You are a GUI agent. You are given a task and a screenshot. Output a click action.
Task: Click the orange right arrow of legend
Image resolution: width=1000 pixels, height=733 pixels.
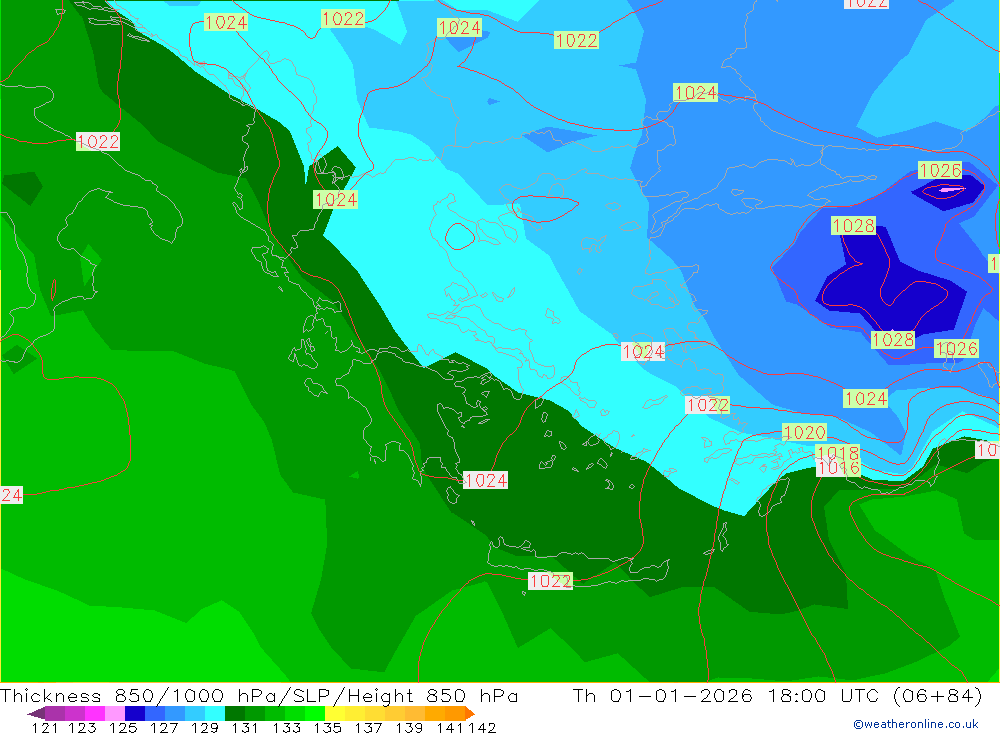[470, 713]
